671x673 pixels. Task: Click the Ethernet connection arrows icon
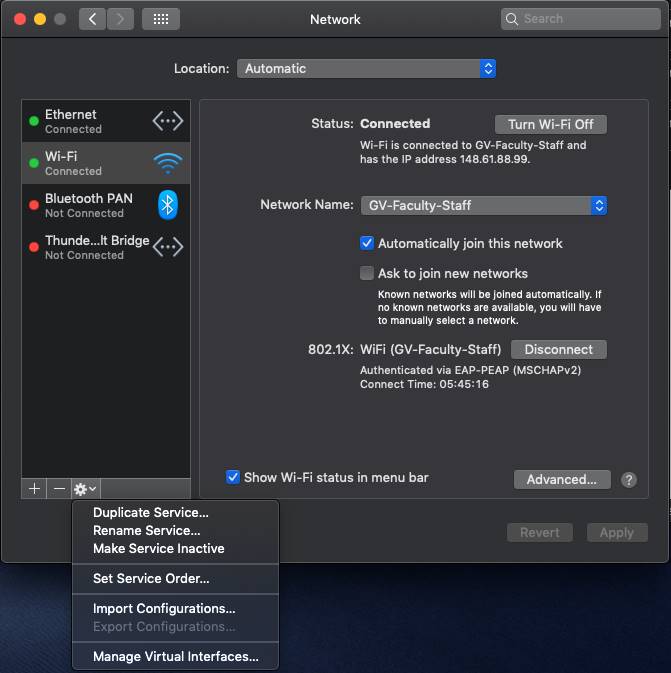point(167,121)
